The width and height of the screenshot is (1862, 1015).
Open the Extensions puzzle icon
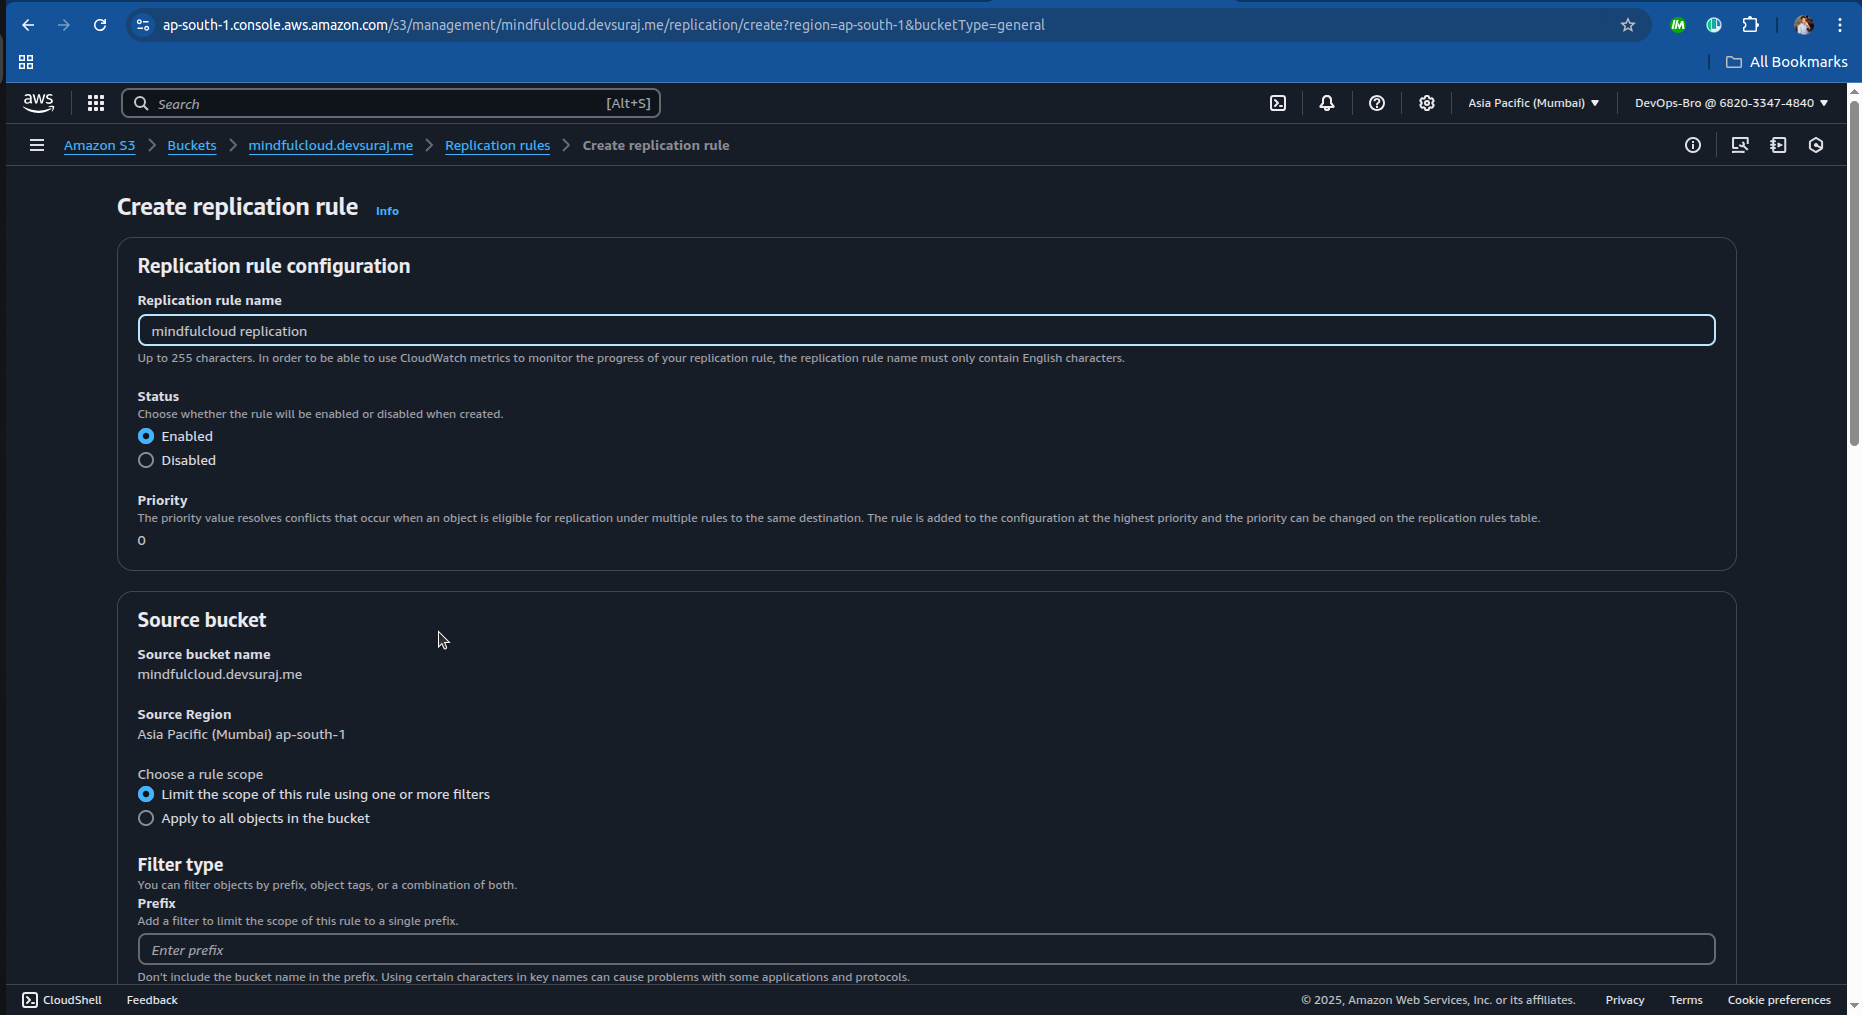click(1750, 25)
